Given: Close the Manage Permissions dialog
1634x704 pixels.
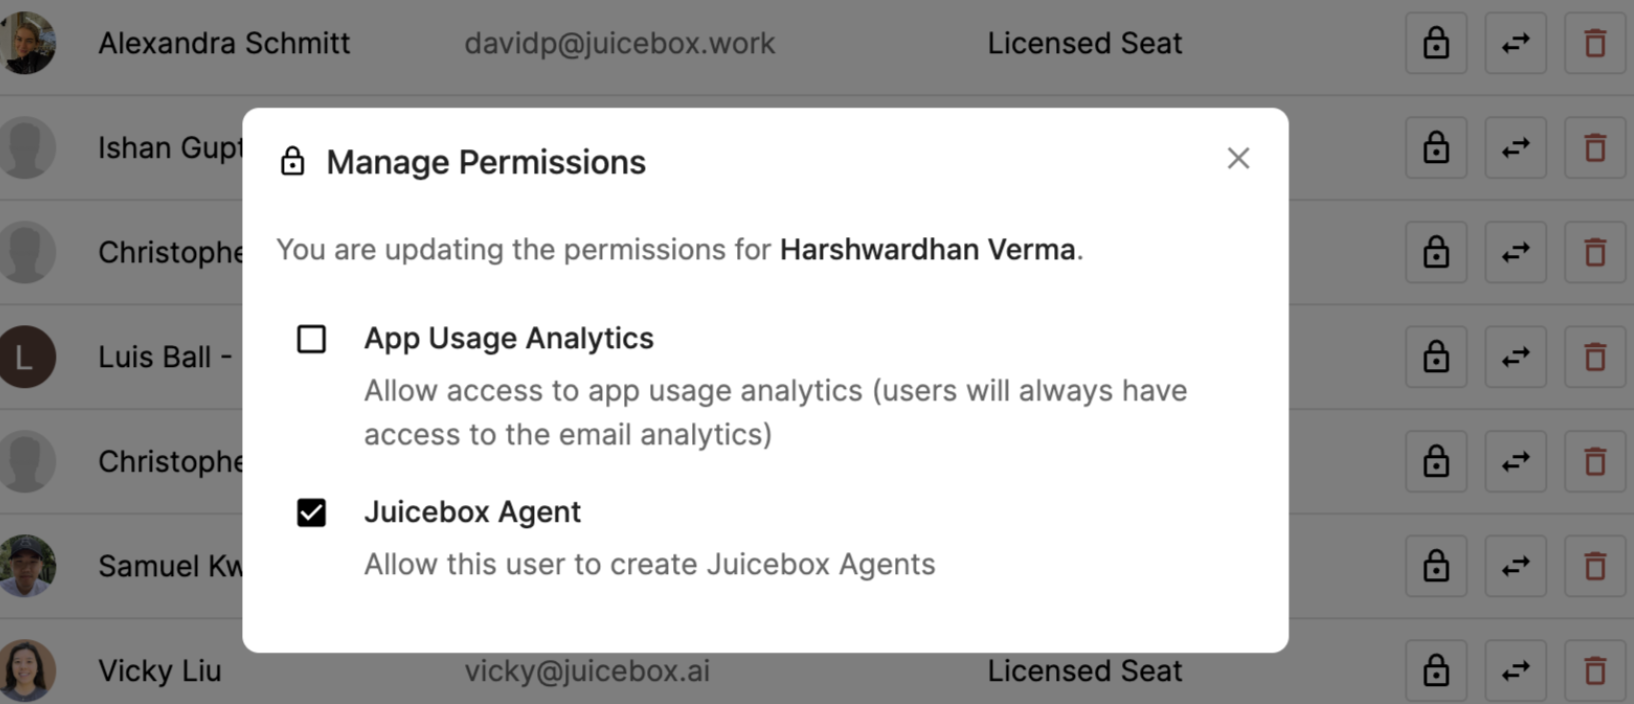Looking at the screenshot, I should pyautogui.click(x=1238, y=158).
